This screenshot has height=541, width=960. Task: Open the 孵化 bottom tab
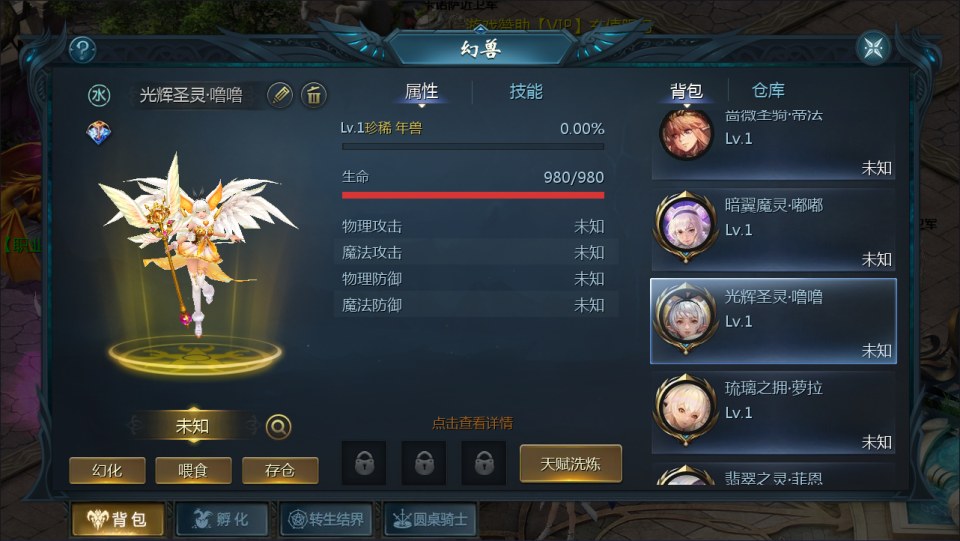222,520
